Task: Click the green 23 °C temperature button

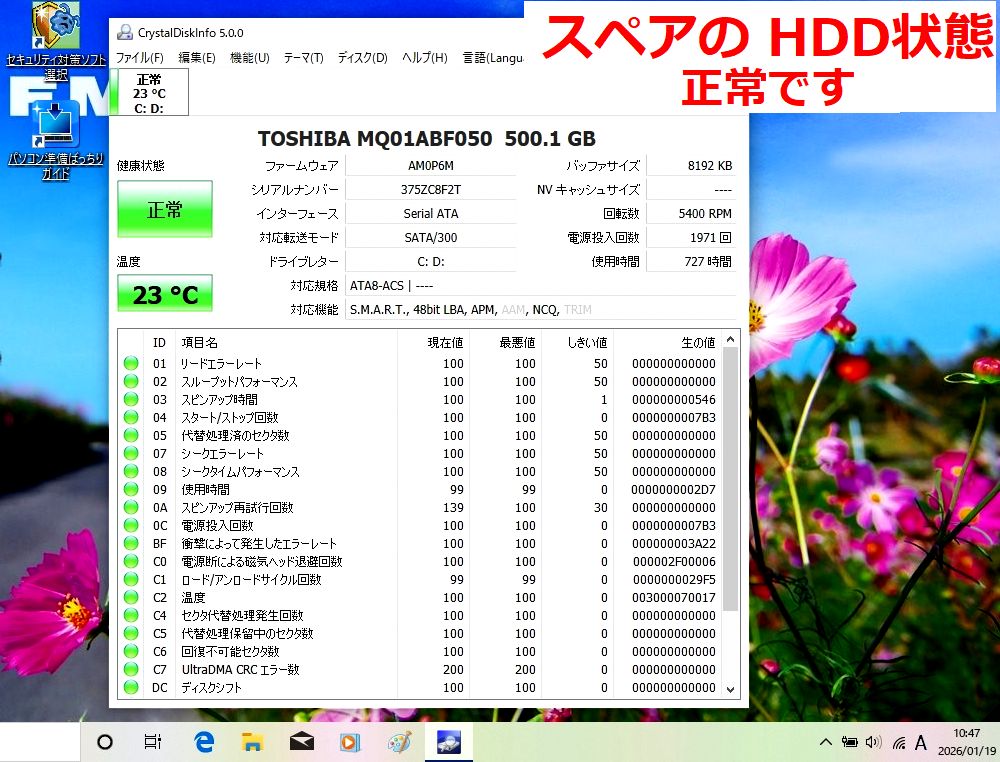Action: pos(165,294)
